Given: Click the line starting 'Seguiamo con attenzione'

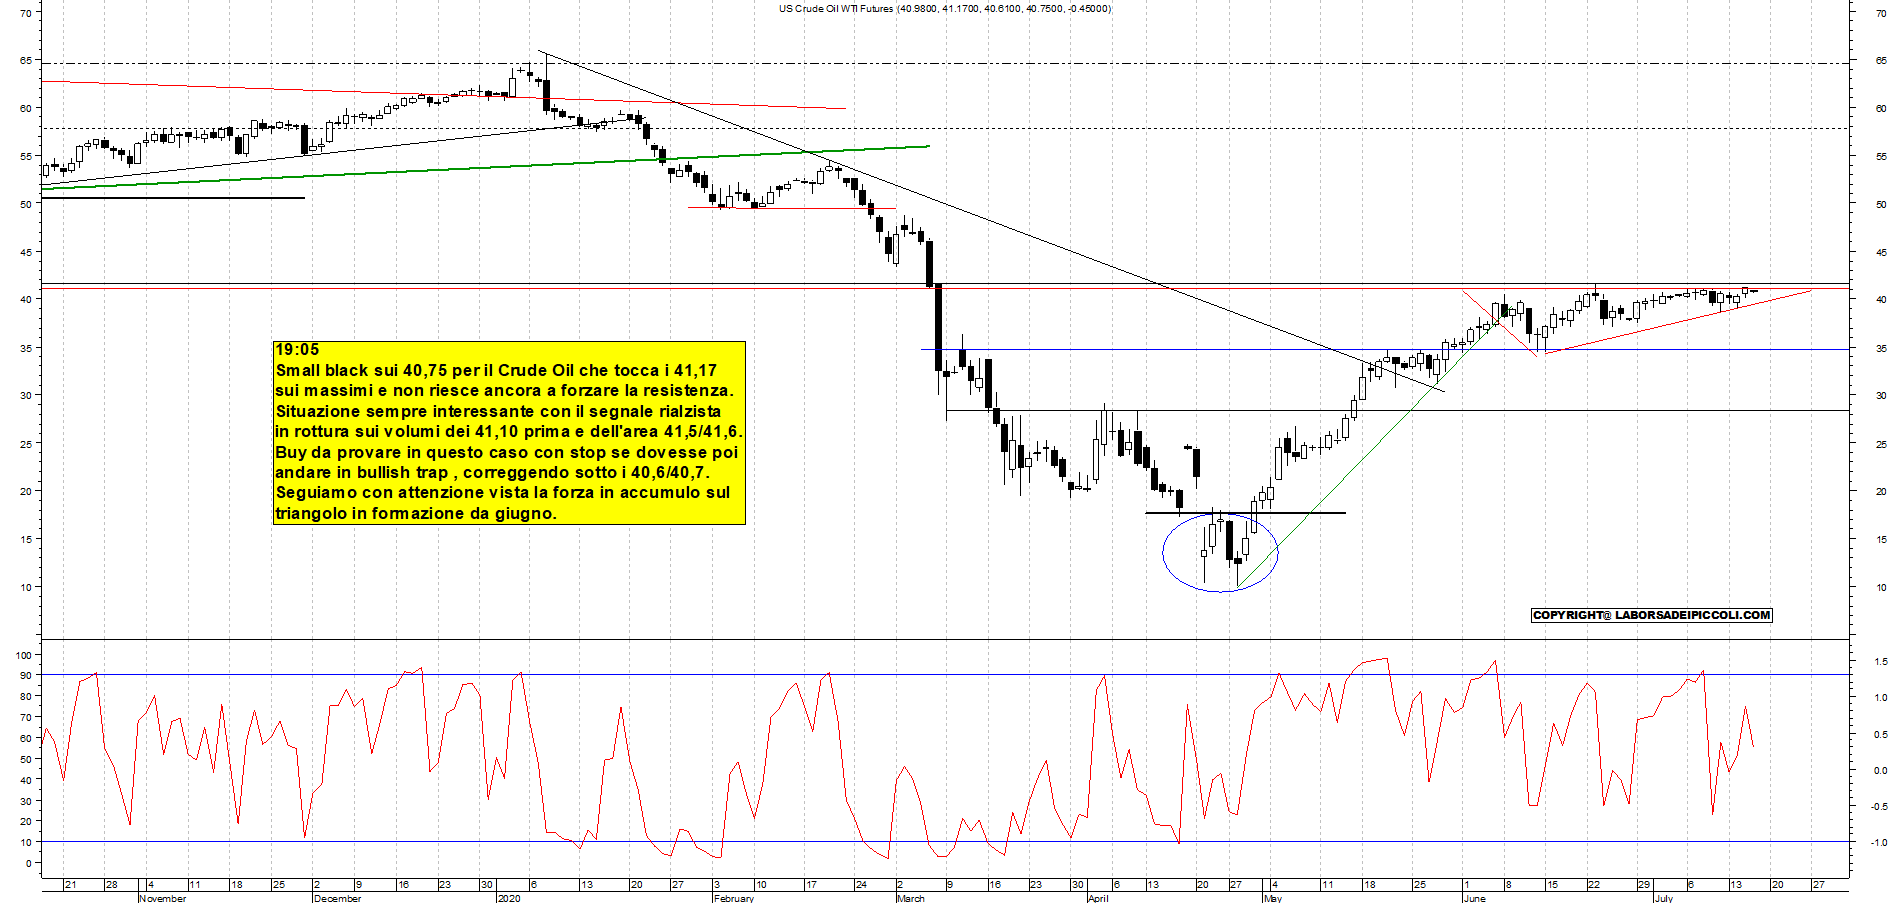Looking at the screenshot, I should pos(503,493).
